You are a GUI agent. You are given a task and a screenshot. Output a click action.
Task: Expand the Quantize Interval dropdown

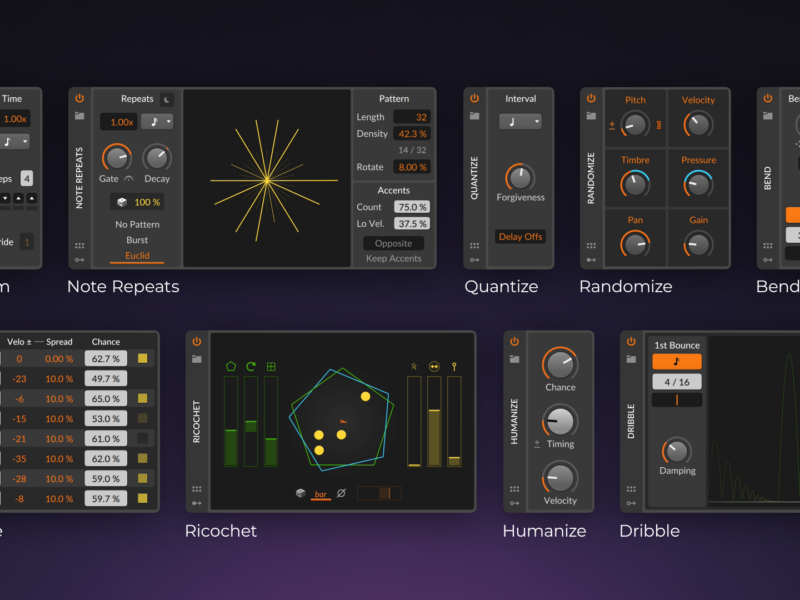point(520,122)
